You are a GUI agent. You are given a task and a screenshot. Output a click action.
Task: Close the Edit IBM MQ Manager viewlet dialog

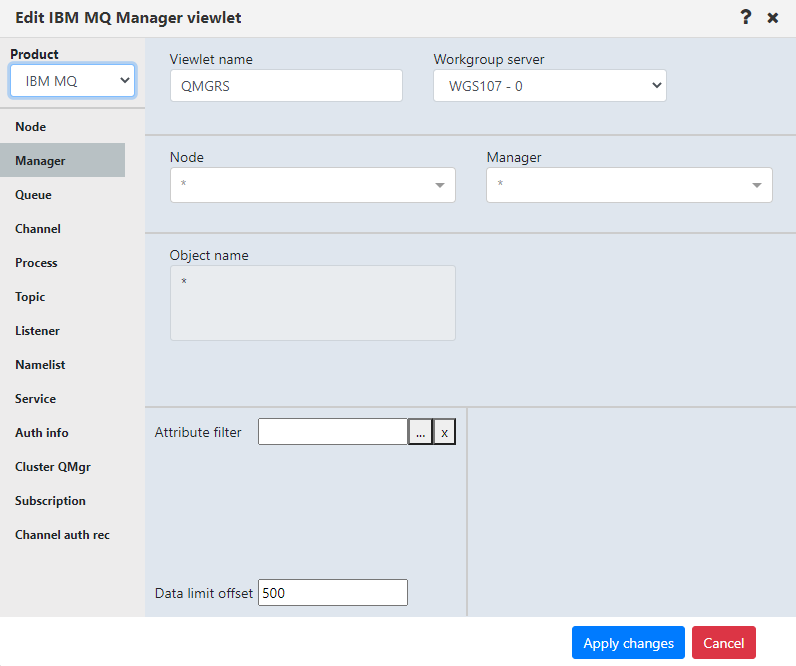tap(773, 18)
